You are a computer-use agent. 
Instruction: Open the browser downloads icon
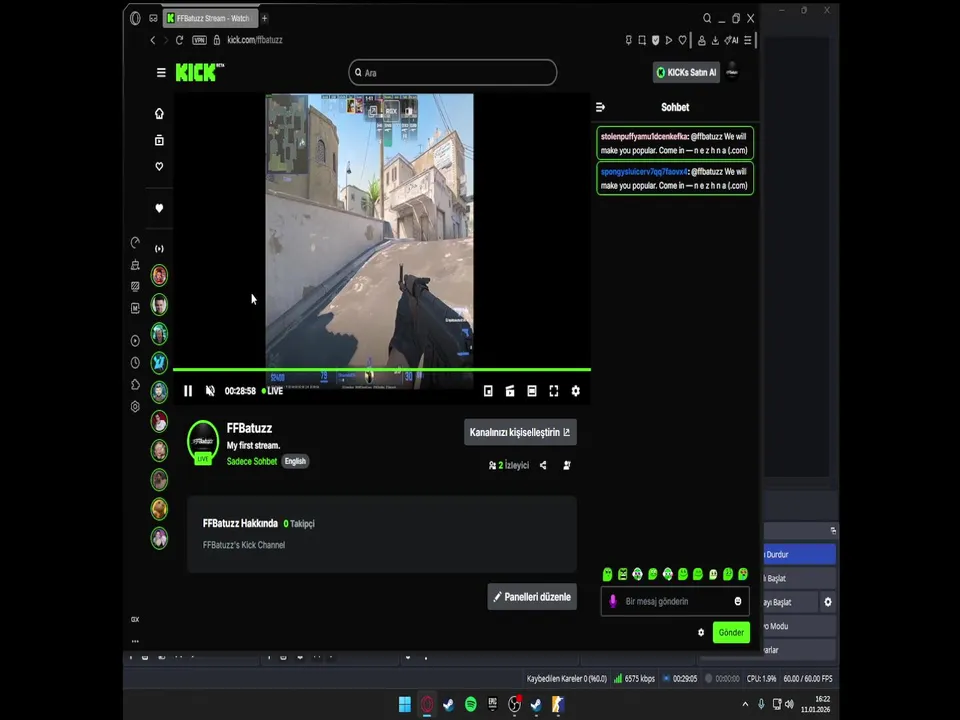coord(715,40)
